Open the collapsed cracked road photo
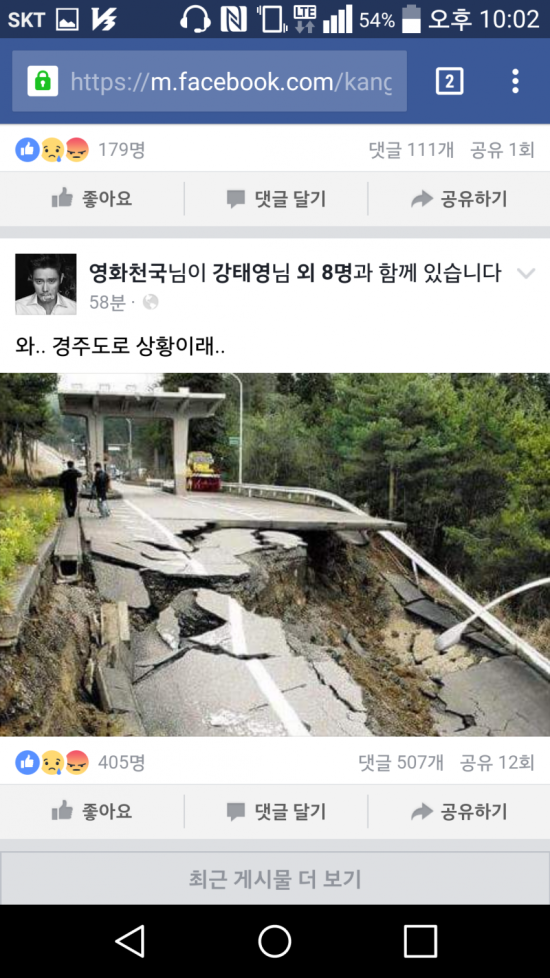 (275, 554)
